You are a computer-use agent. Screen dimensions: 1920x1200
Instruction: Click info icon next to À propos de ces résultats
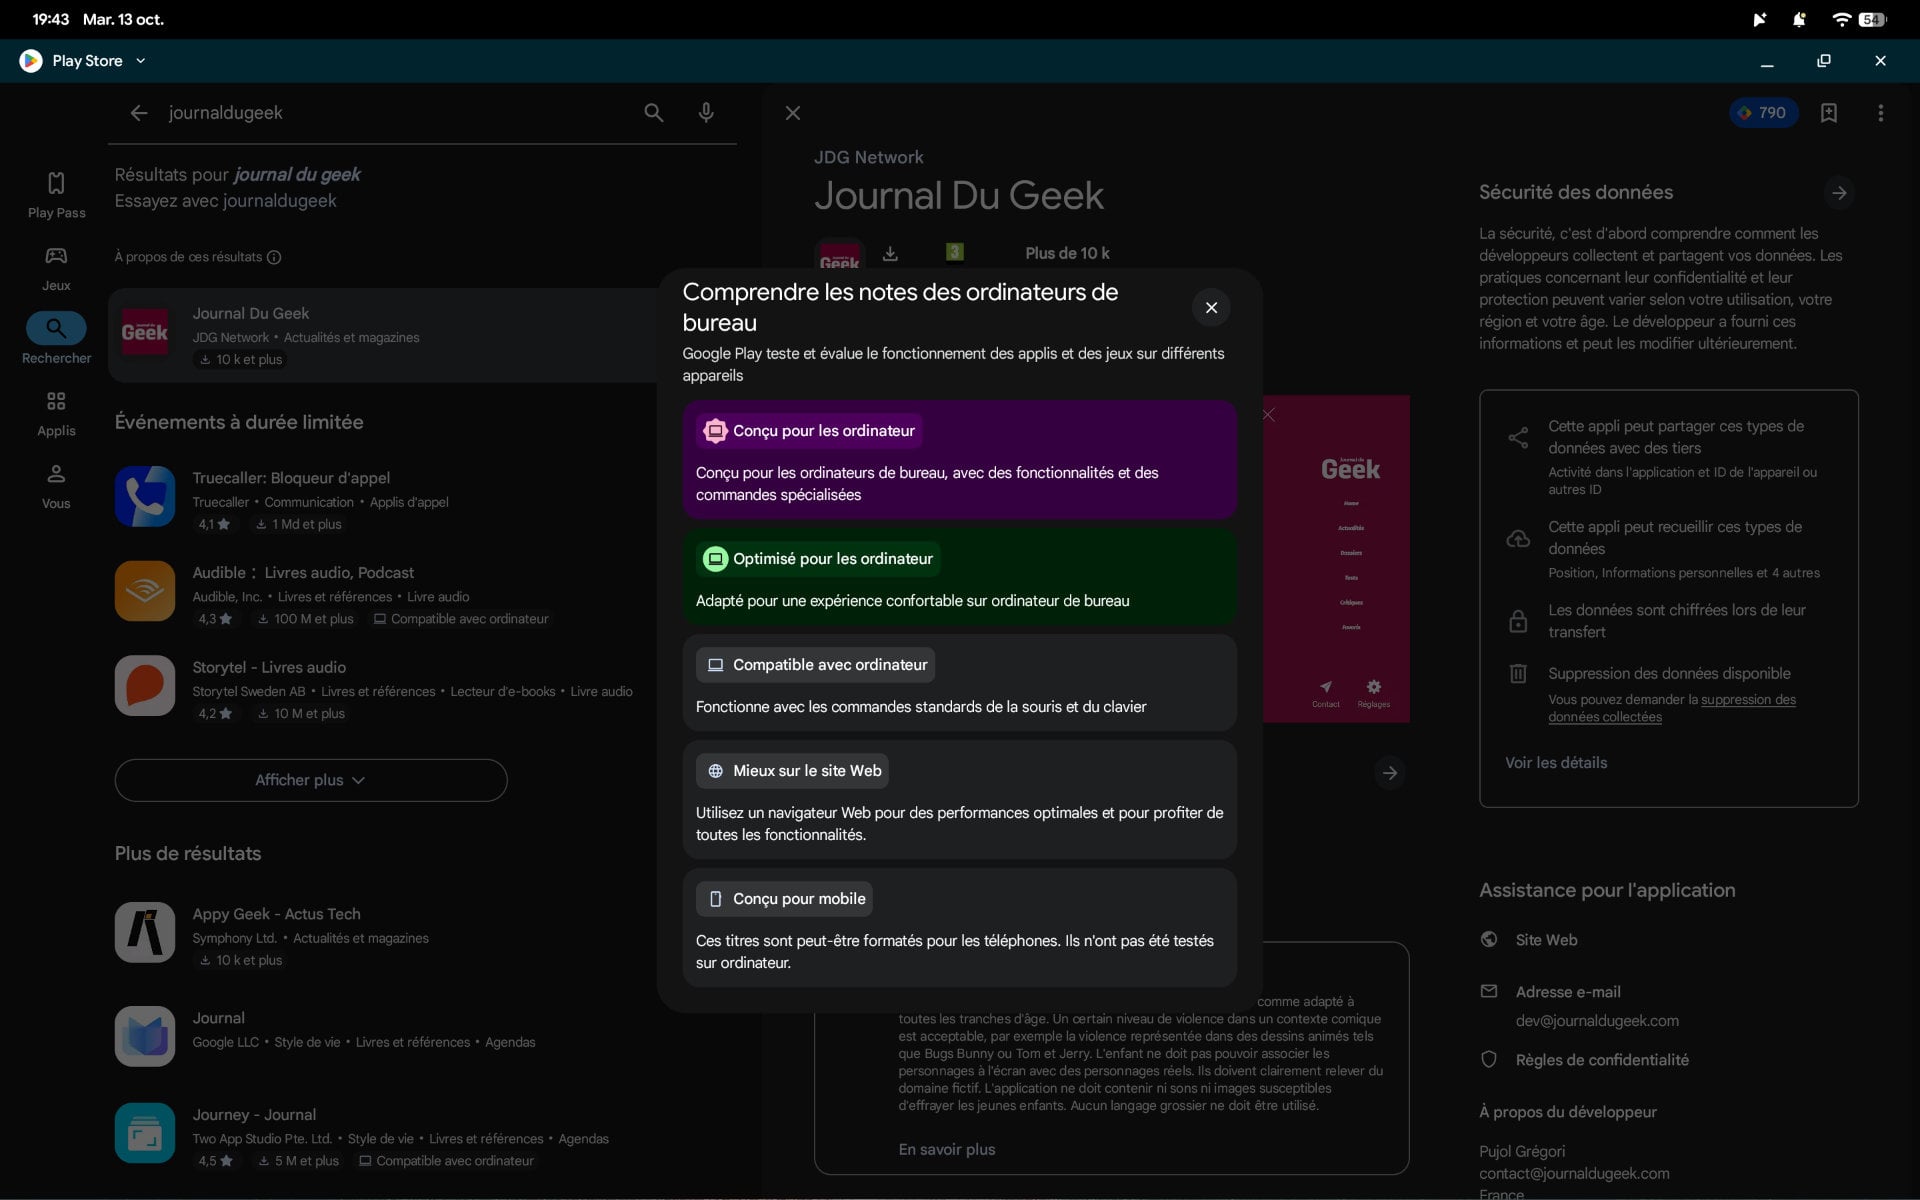point(274,257)
